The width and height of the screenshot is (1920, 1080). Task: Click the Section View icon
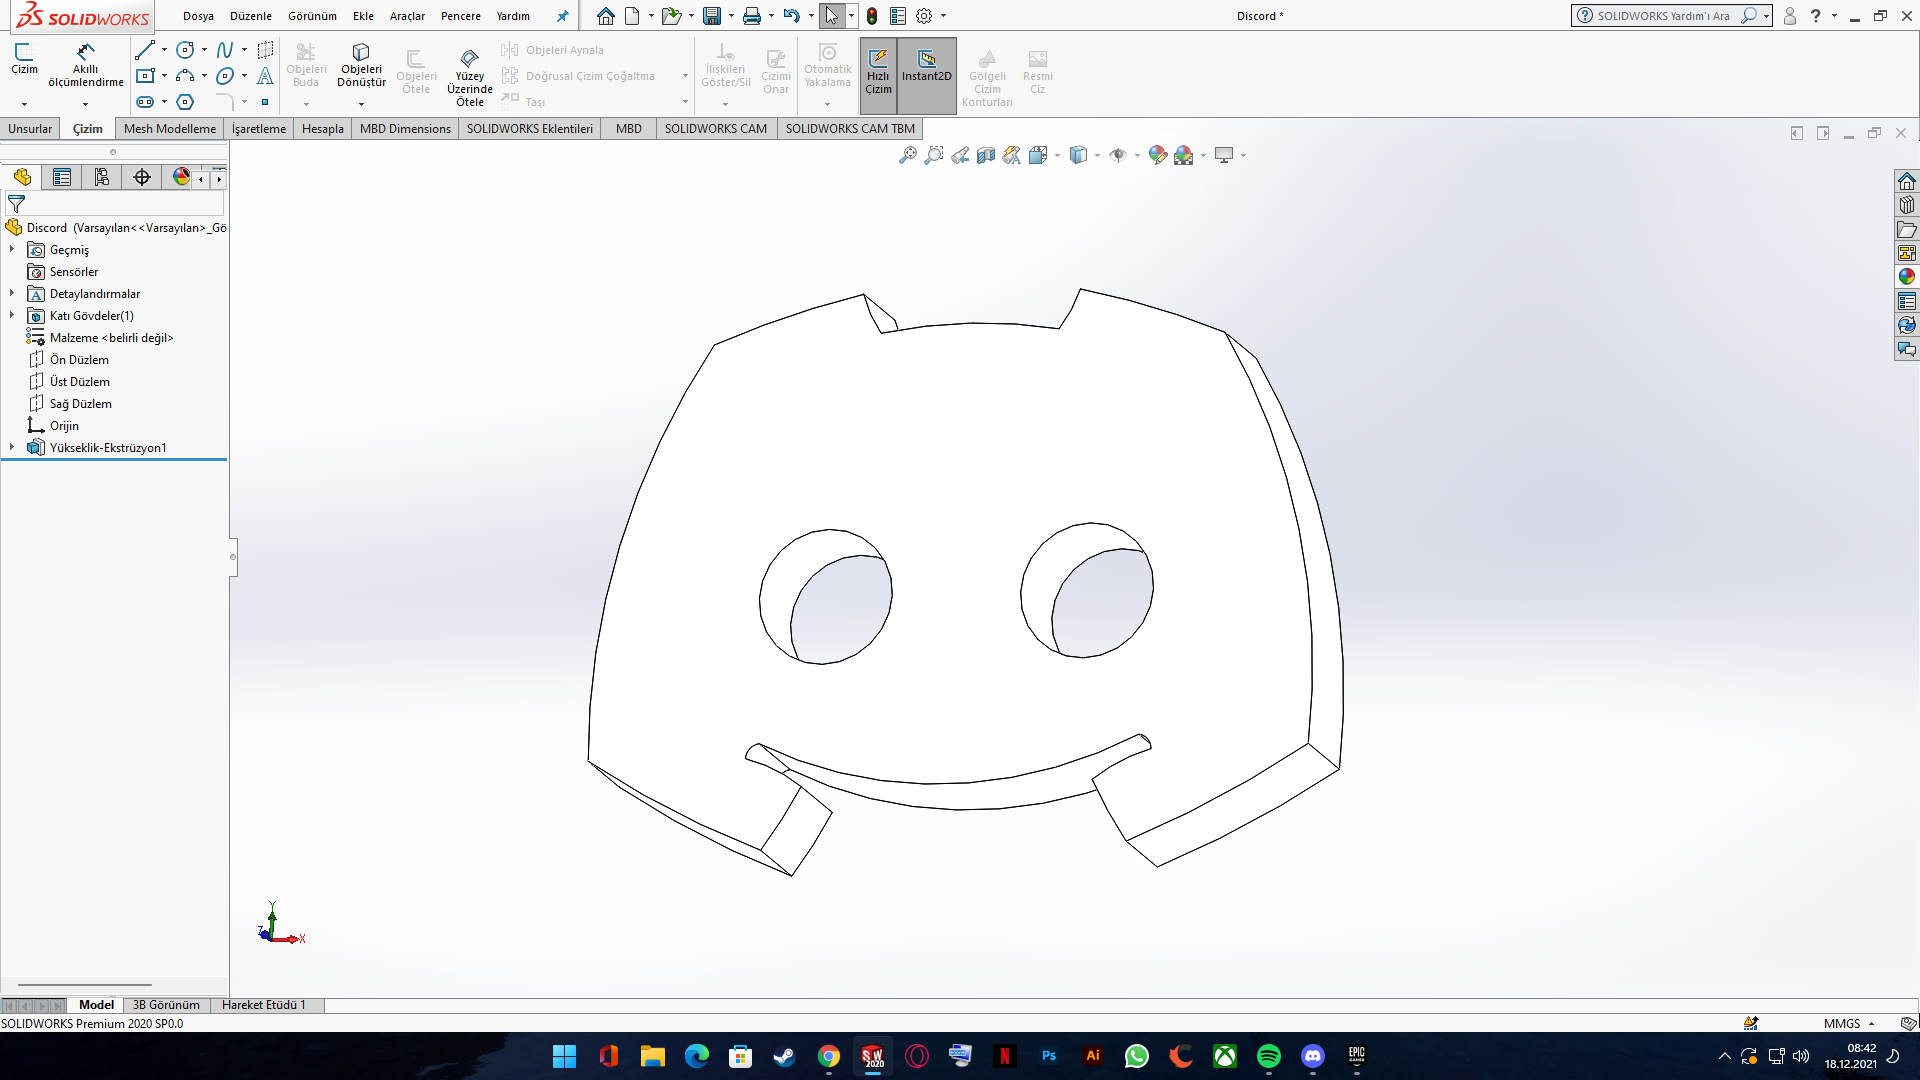coord(986,155)
